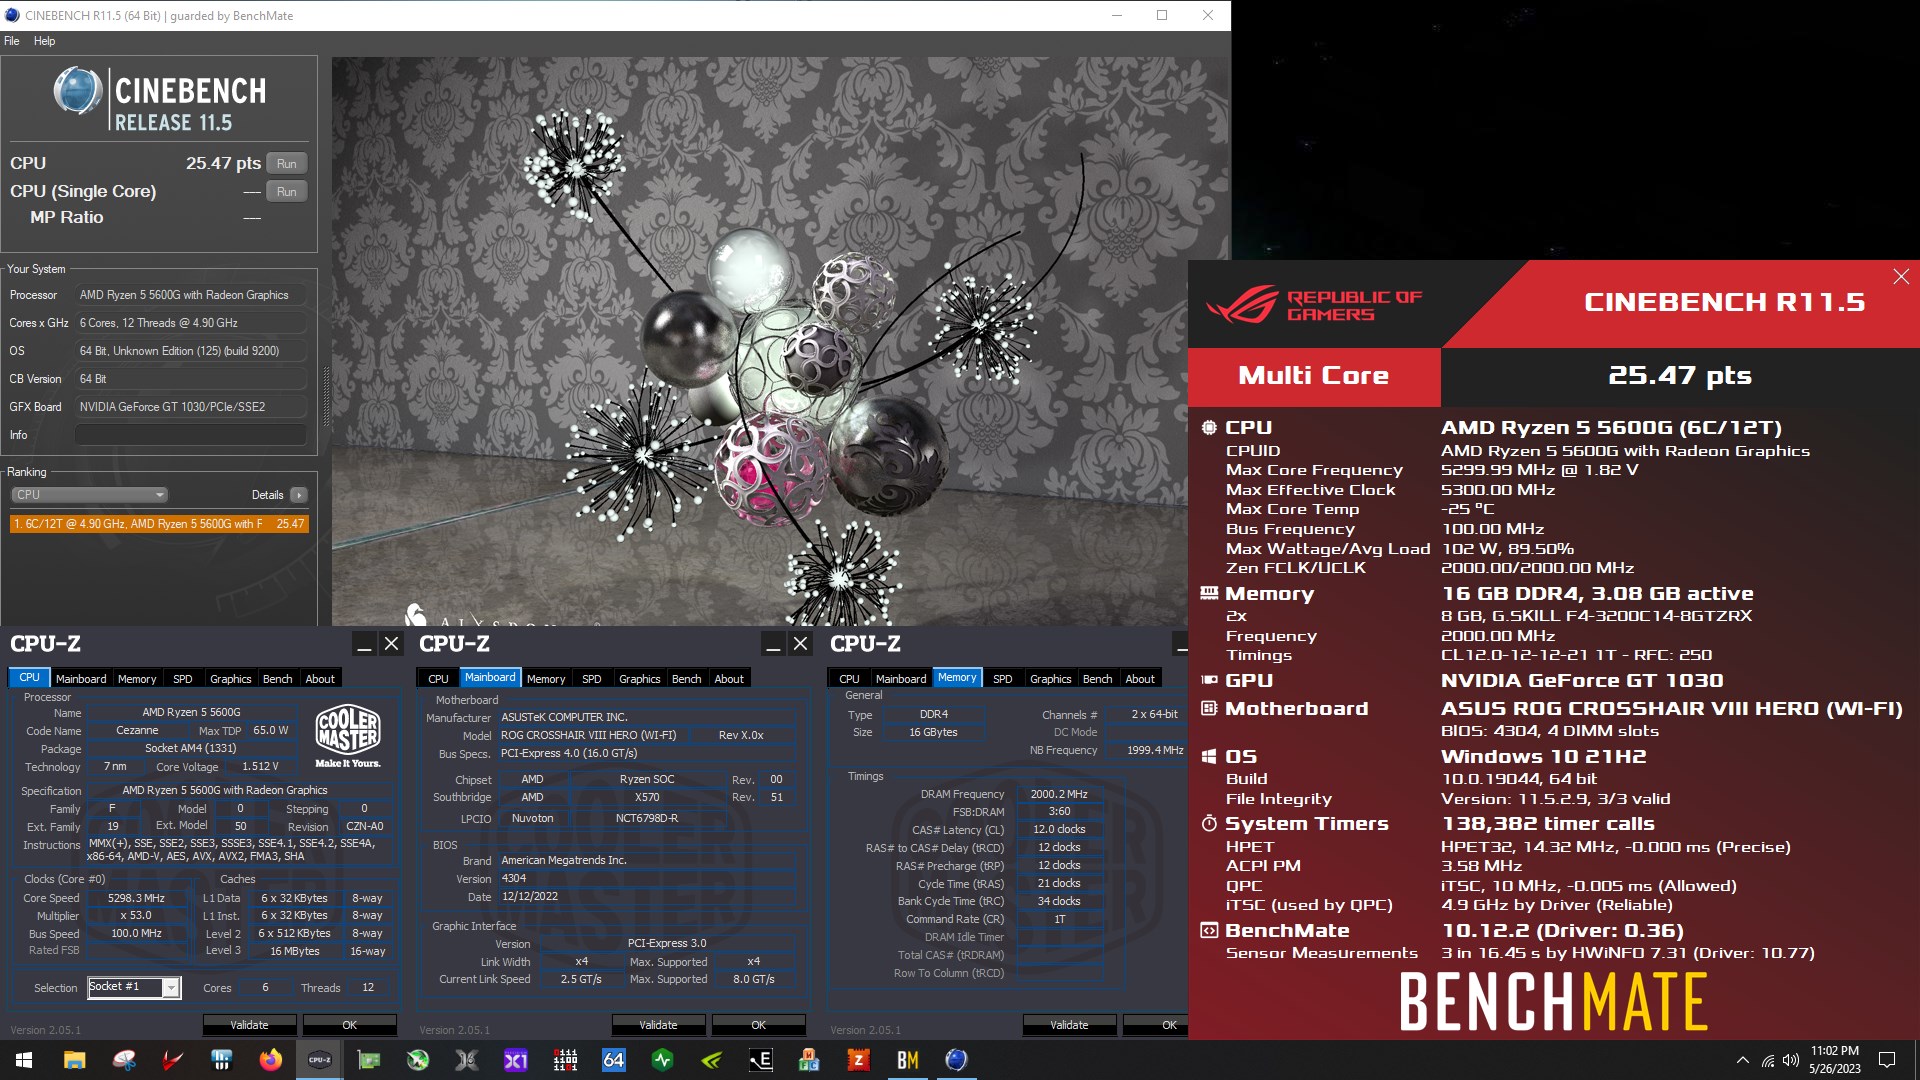Open the green hexagon pulse monitor icon

click(x=662, y=1060)
